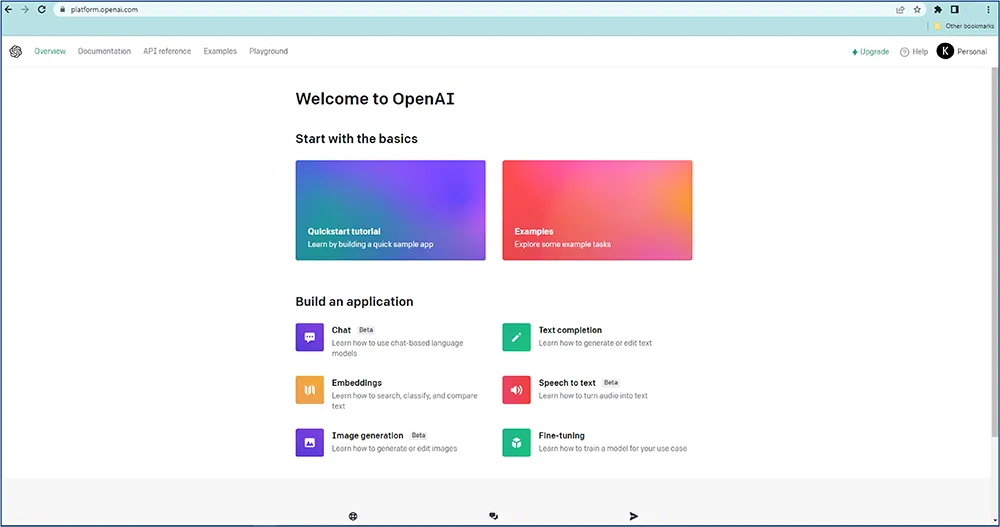Open the Examples gradient card

pos(597,210)
